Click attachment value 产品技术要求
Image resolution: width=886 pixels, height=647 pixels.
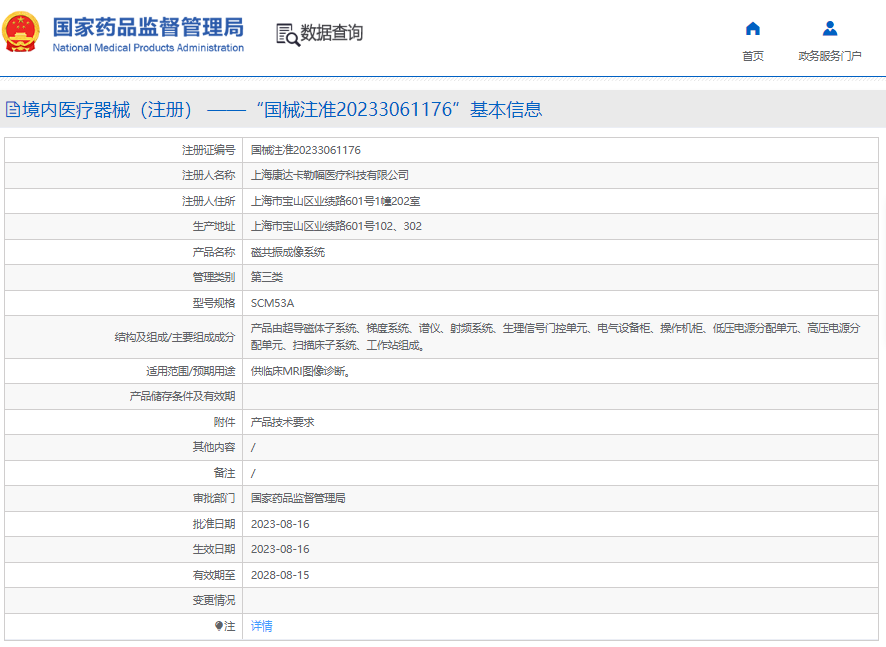pyautogui.click(x=283, y=422)
